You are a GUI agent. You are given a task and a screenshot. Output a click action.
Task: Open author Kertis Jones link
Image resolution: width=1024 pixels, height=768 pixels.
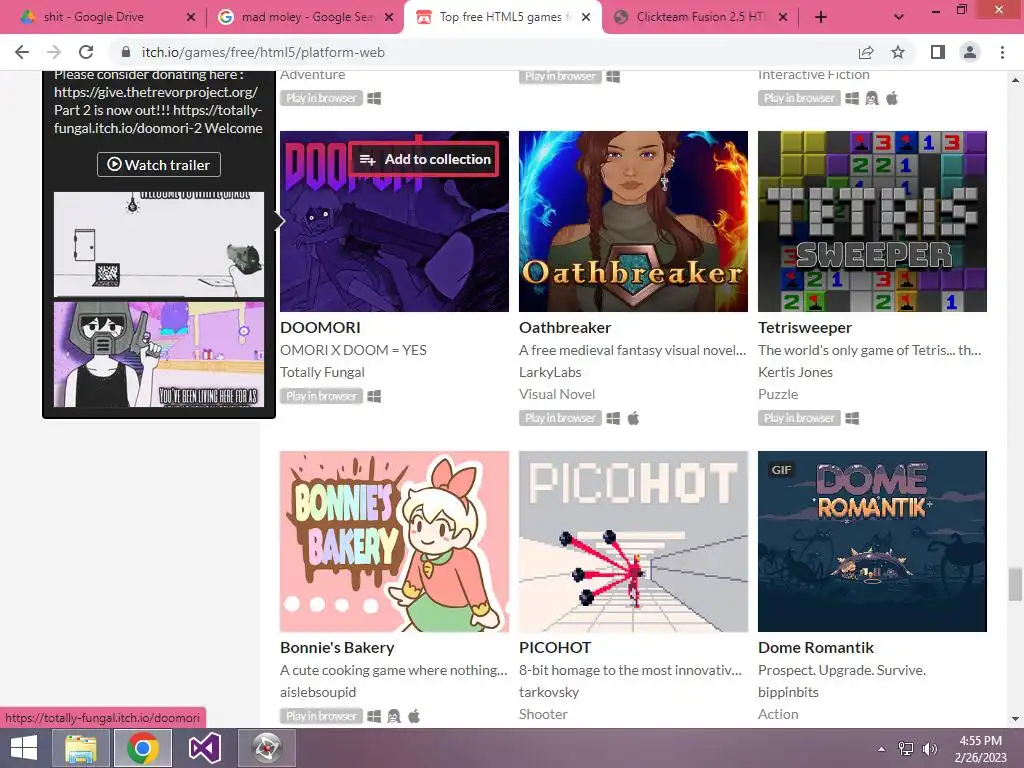795,372
